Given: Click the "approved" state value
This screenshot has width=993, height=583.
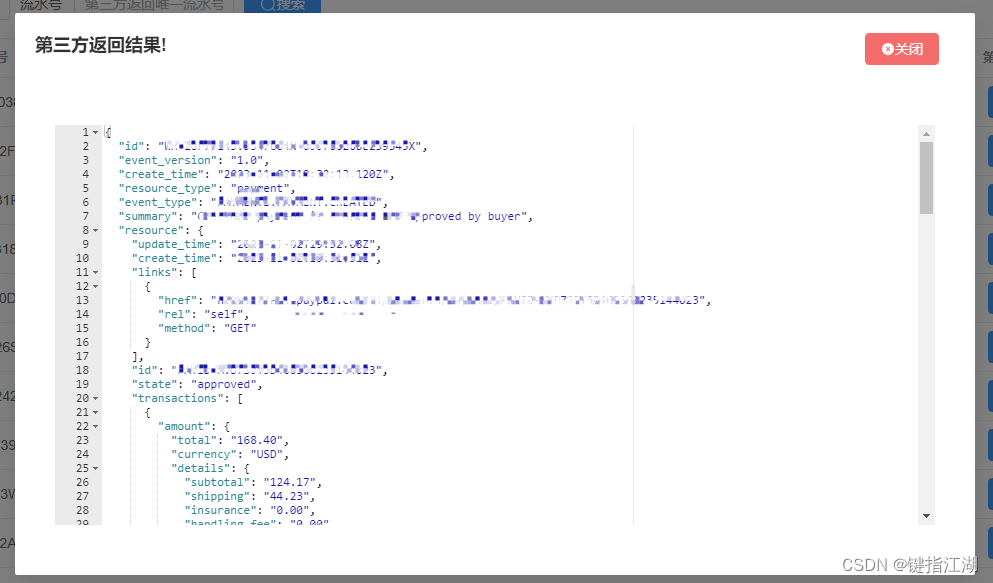Looking at the screenshot, I should pyautogui.click(x=224, y=384).
